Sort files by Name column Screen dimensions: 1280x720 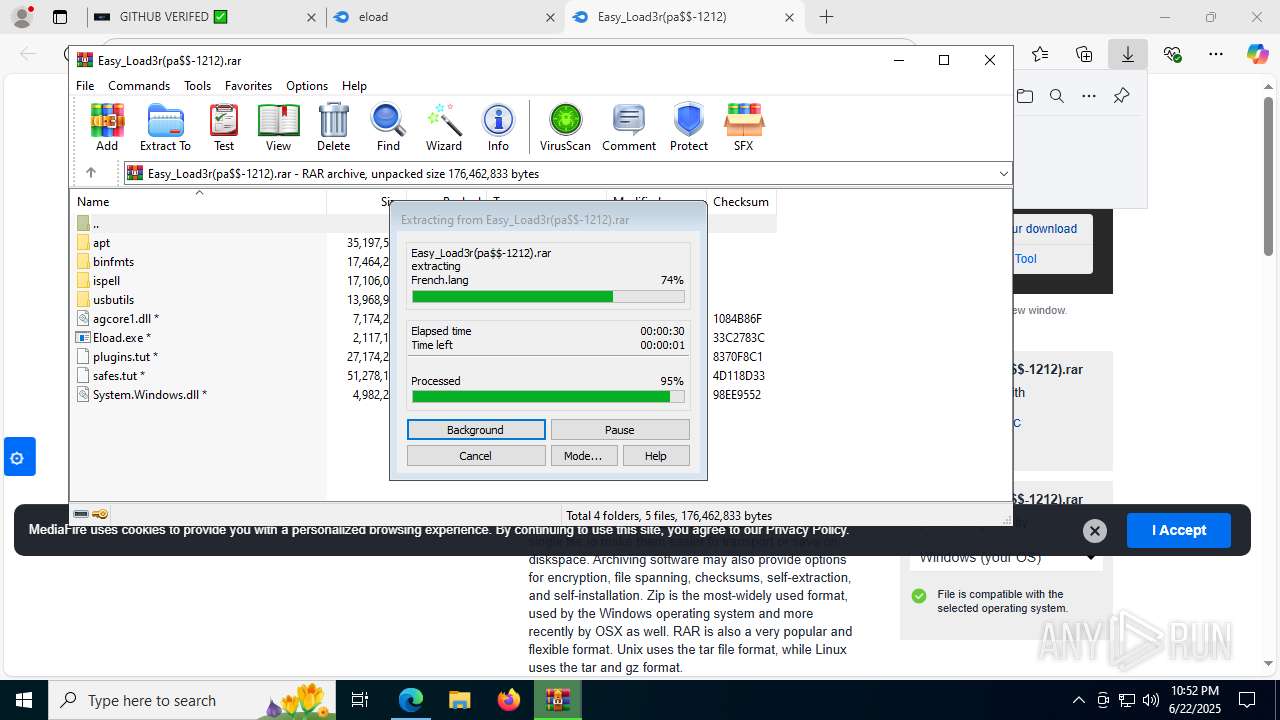click(199, 202)
